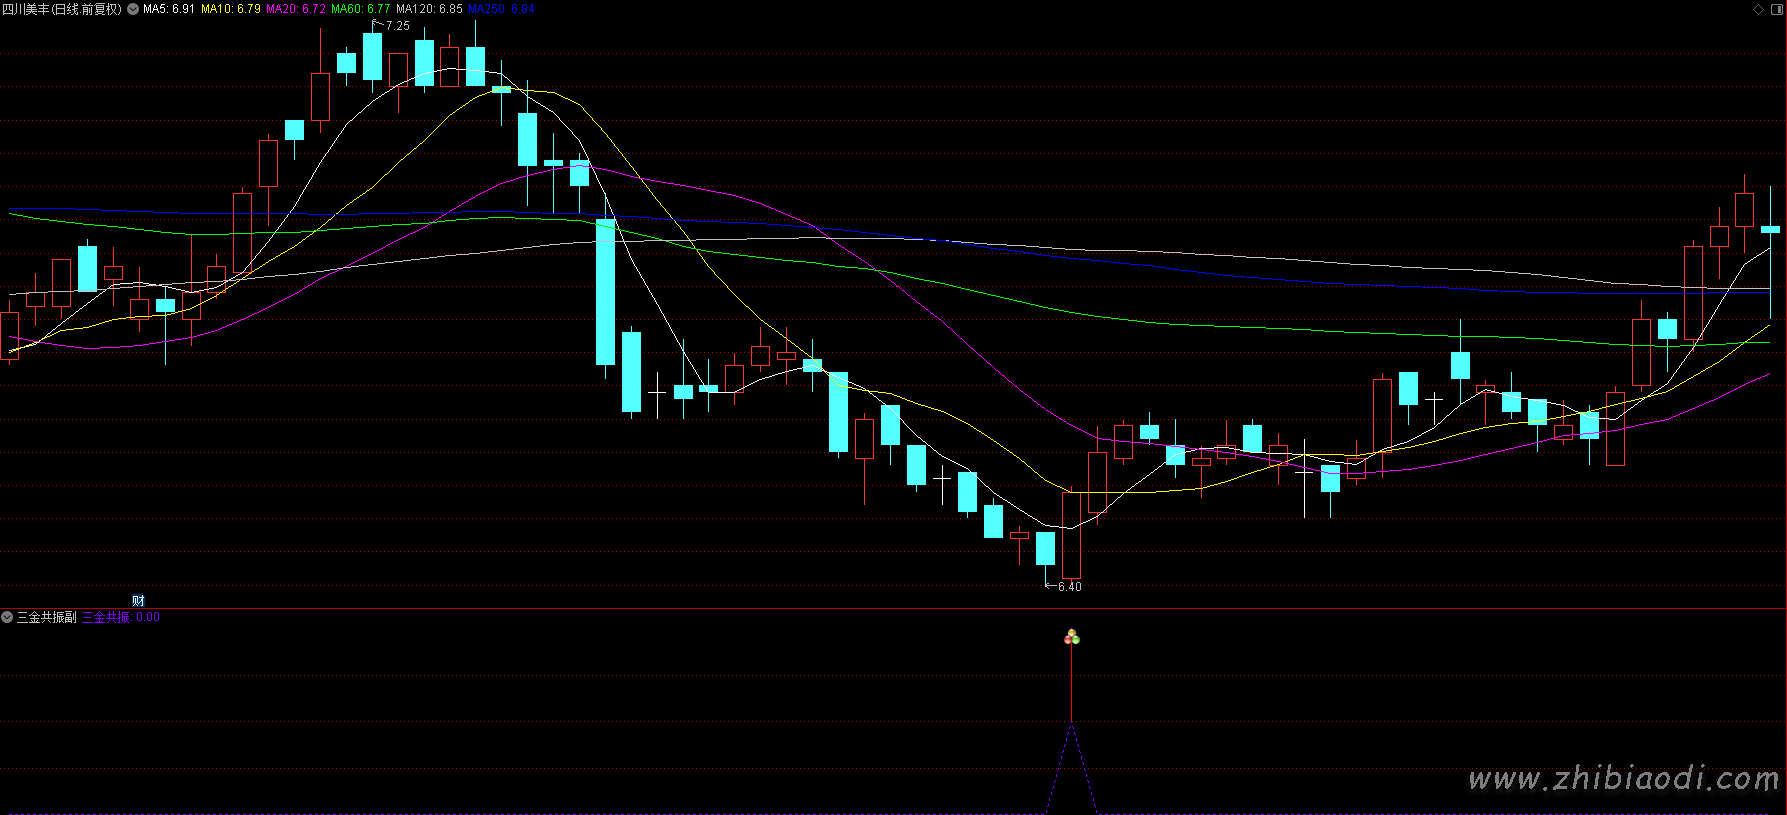This screenshot has width=1787, height=815.
Task: Expand the 三金共振副 sub-indicator dropdown
Action: (7, 617)
